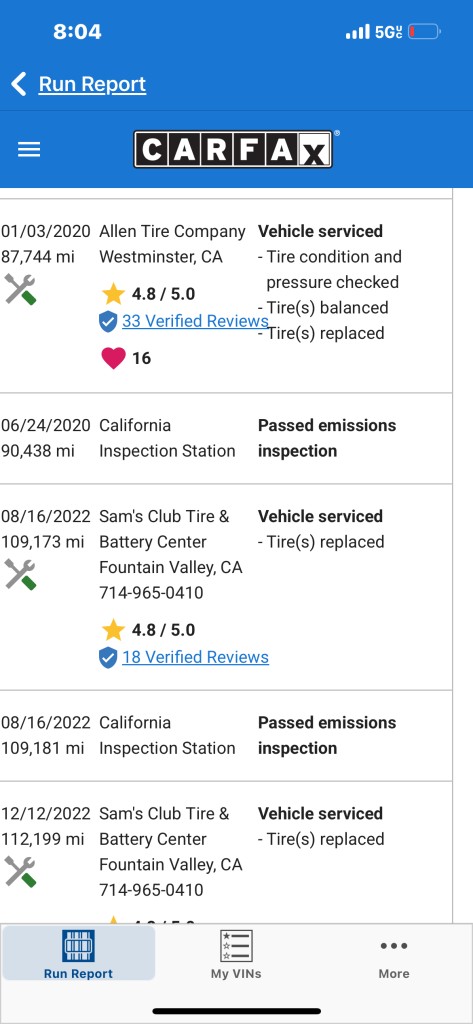Switch to the My VINs tab
This screenshot has width=473, height=1024.
click(236, 954)
